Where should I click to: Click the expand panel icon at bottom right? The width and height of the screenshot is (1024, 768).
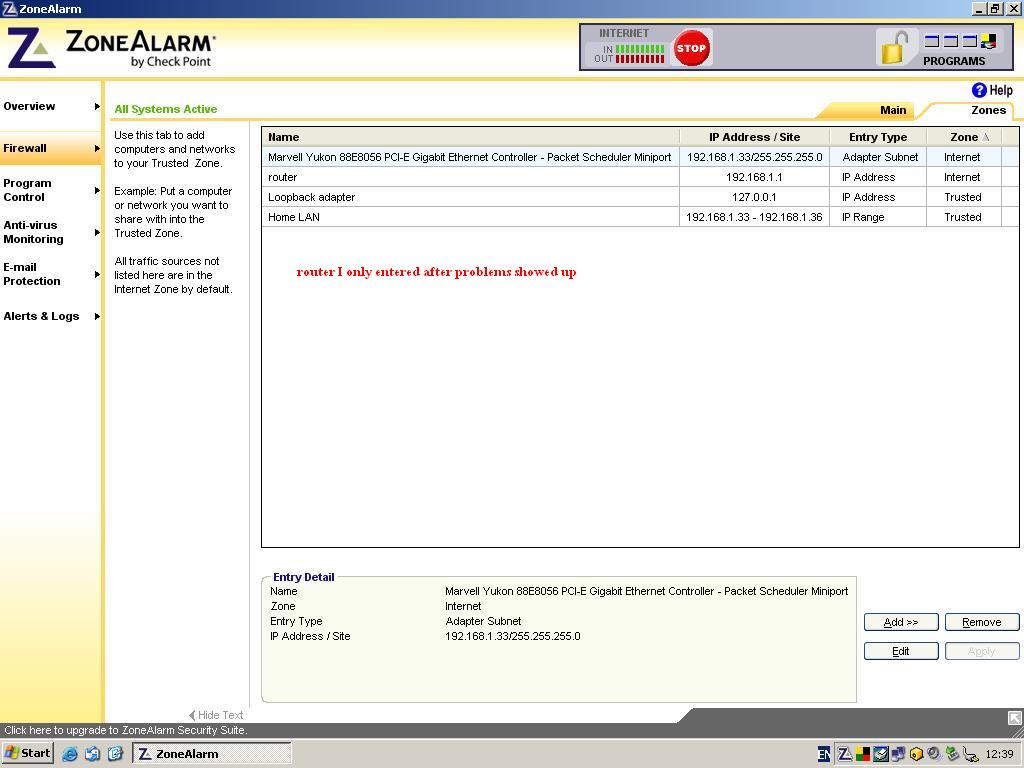click(1015, 718)
